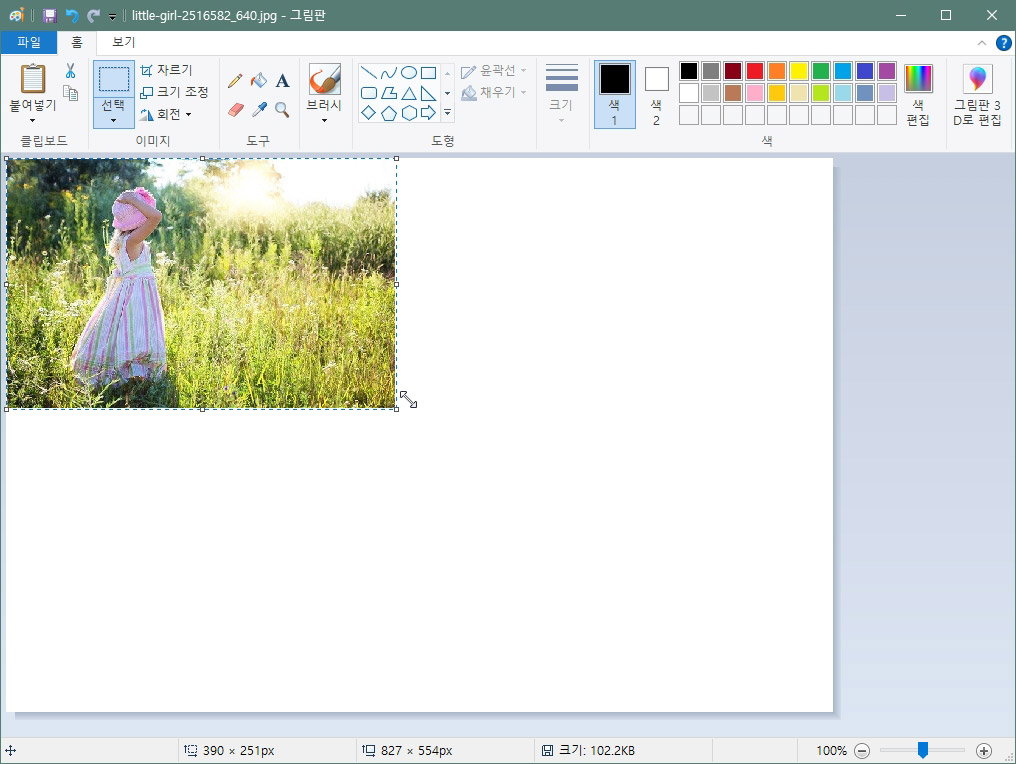
Task: Click the Copy icon in clipboard group
Action: (71, 93)
